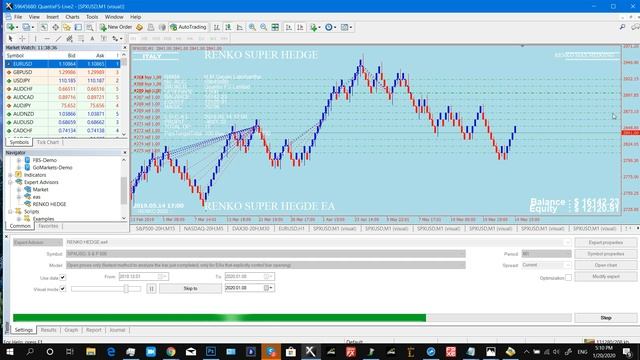Click the Tile Windows grid icon
The height and width of the screenshot is (360, 640).
pos(275,27)
